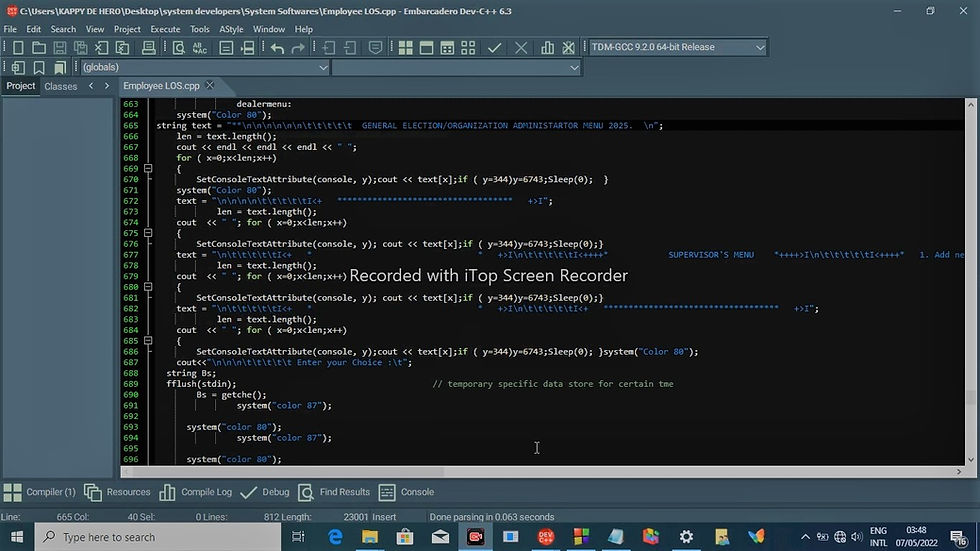
Task: Click the Rebuild All icon
Action: [468, 47]
